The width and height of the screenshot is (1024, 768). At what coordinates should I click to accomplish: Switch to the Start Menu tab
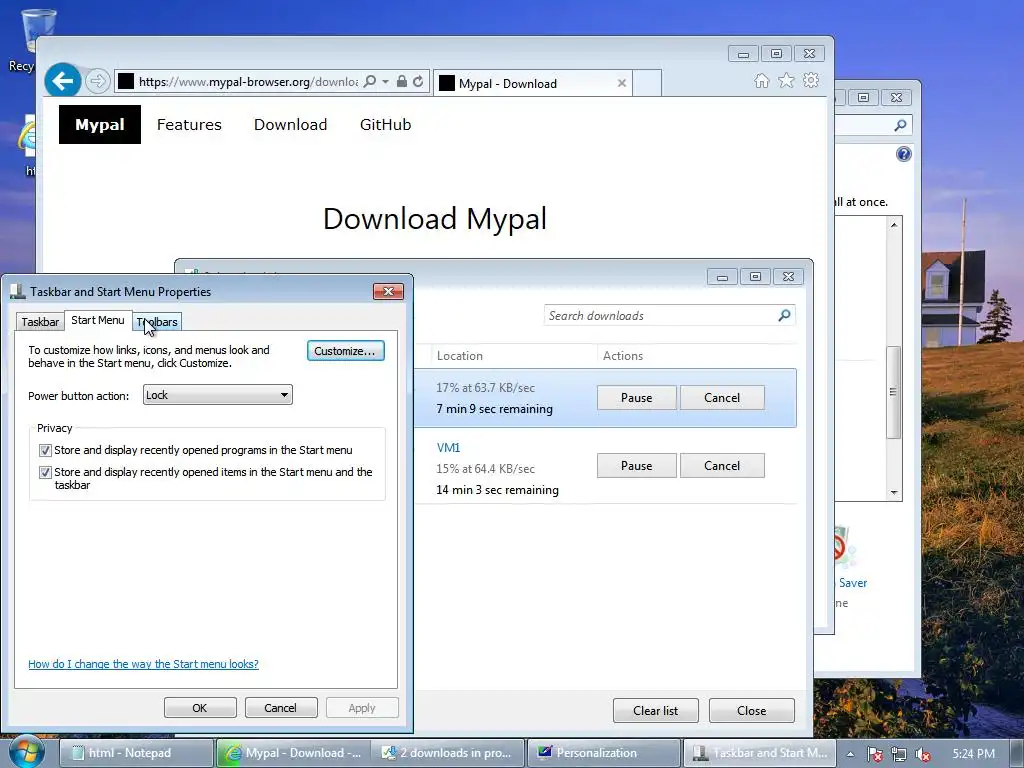(98, 320)
